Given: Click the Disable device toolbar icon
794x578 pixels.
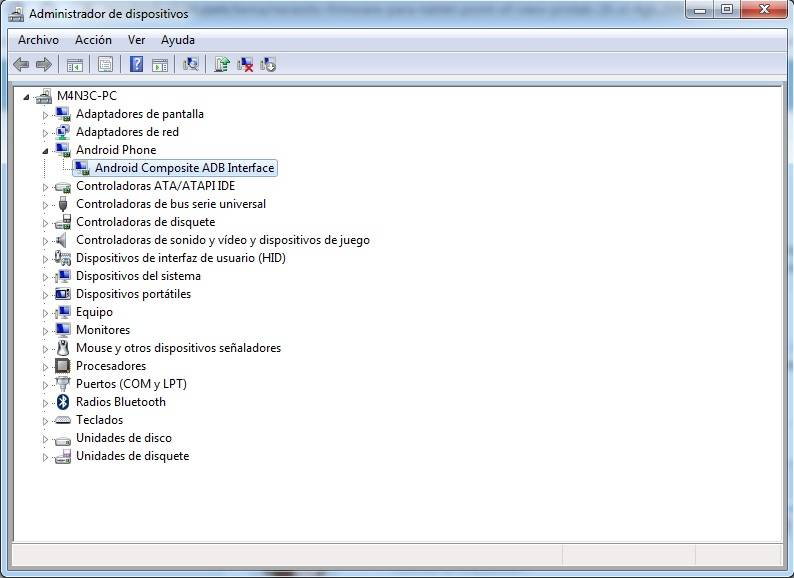Looking at the screenshot, I should pyautogui.click(x=268, y=64).
